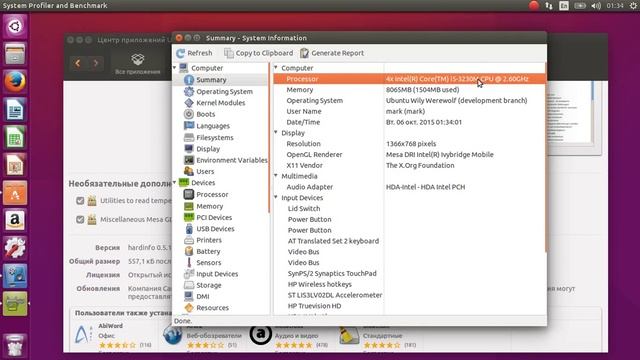Screen dimensions: 640x360
Task: Open the sound volume indicator
Action: [596, 6]
